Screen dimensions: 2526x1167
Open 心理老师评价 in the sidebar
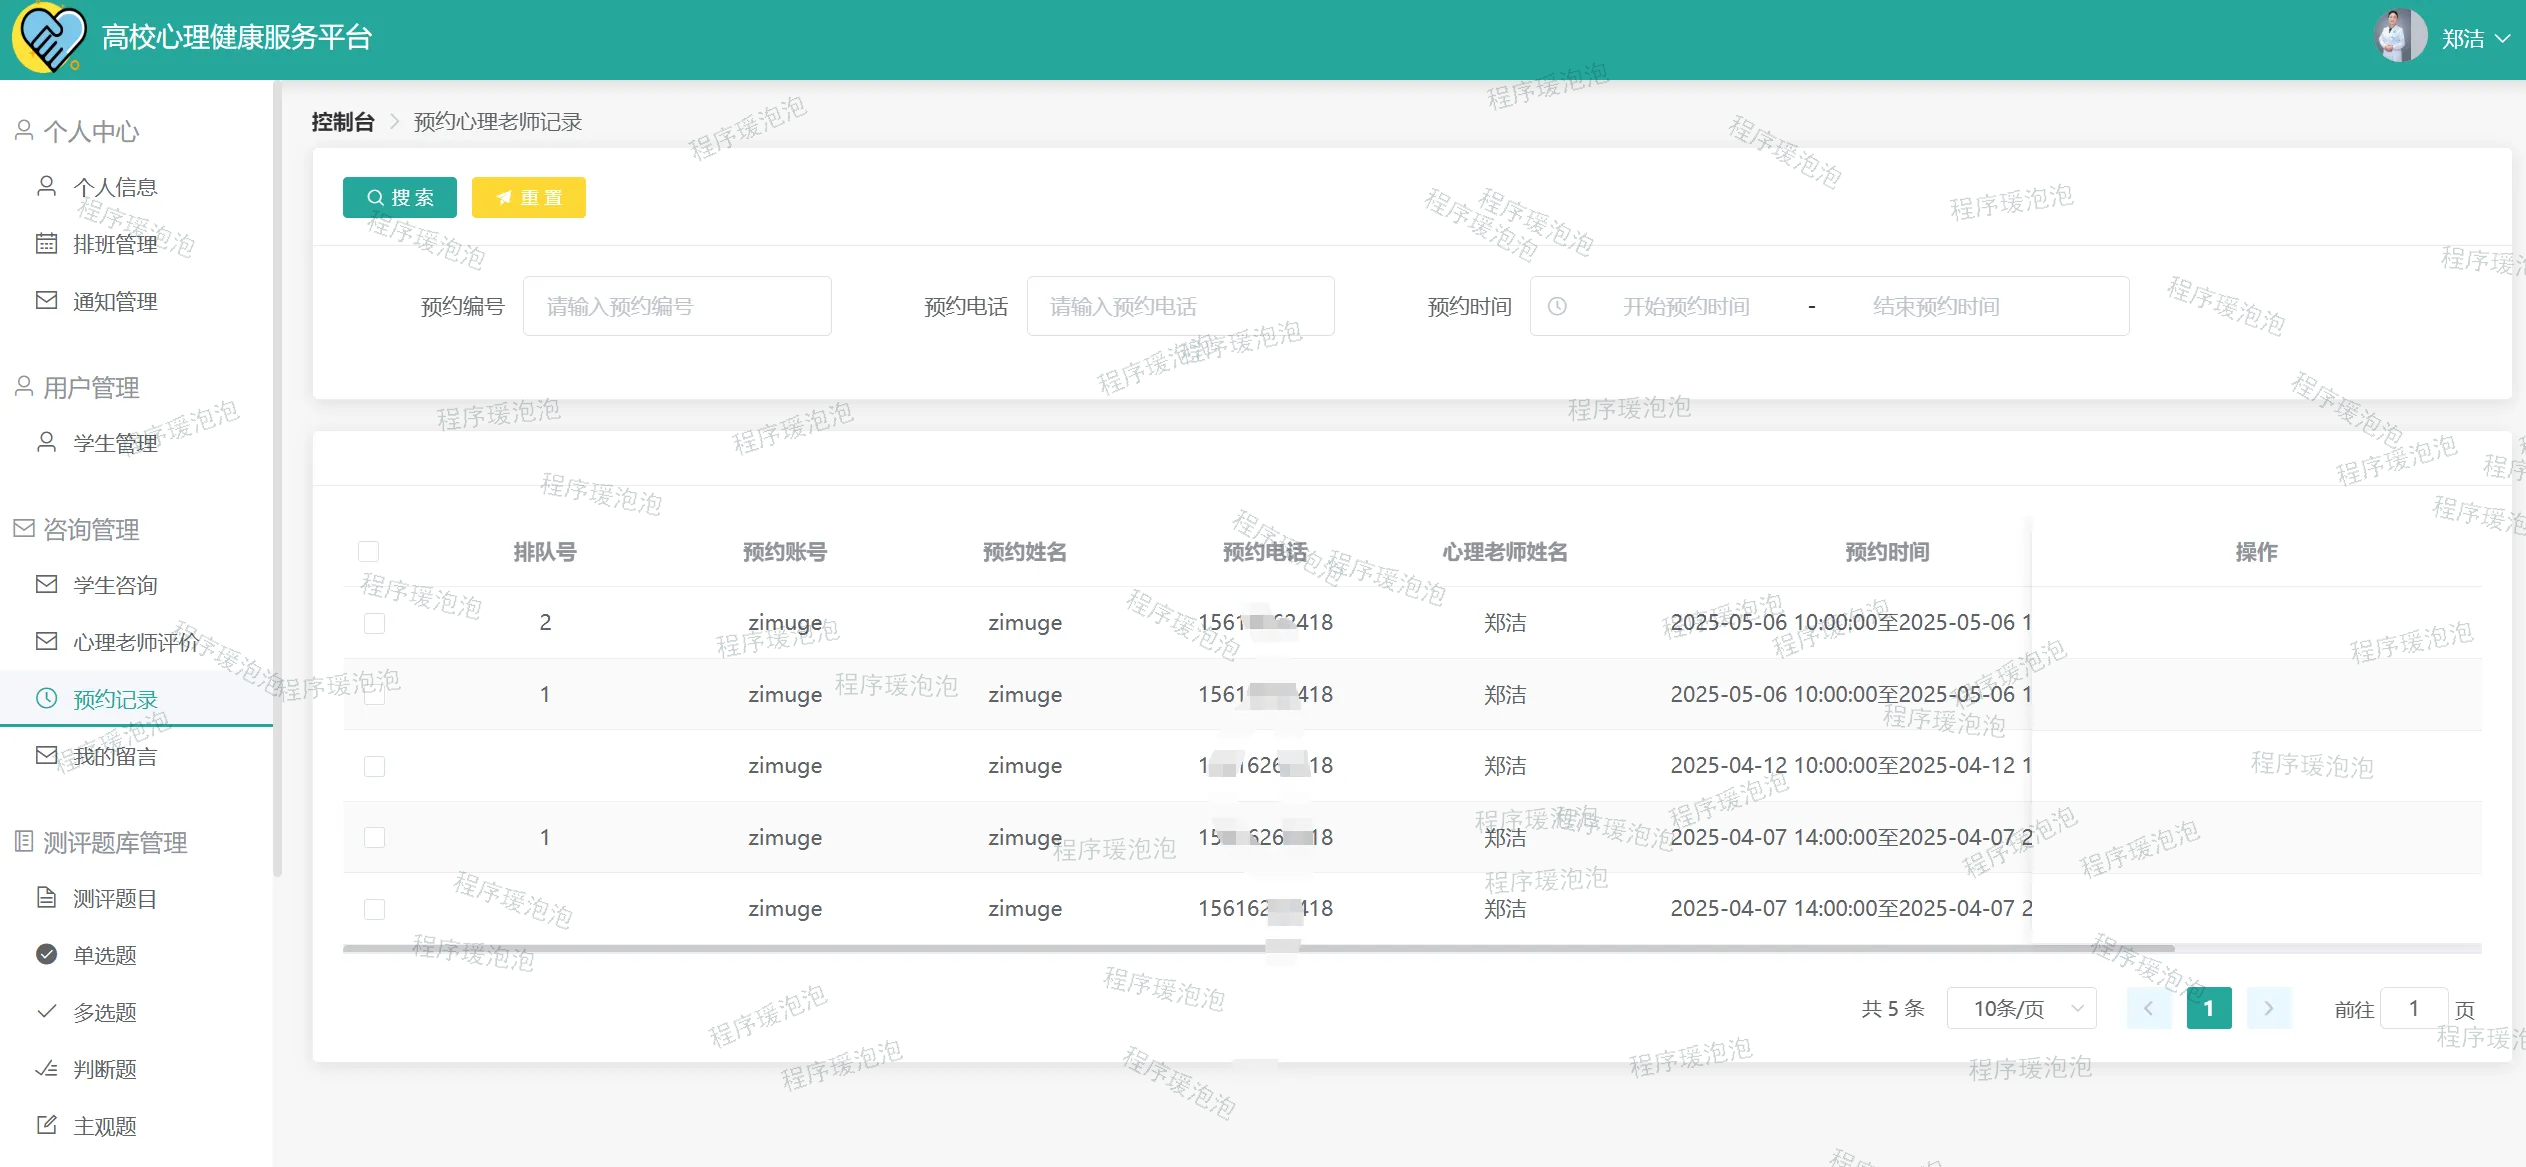coord(135,642)
